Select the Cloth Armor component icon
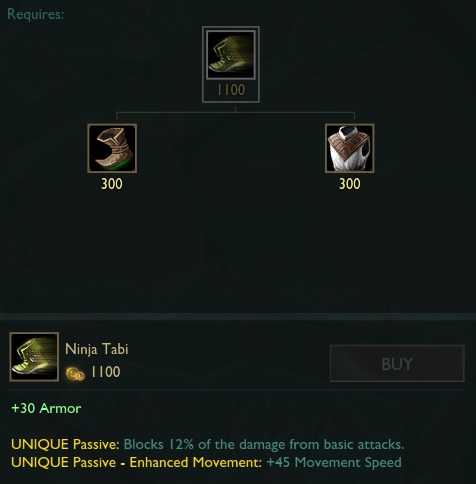Screen dimensions: 476x484 tap(349, 148)
